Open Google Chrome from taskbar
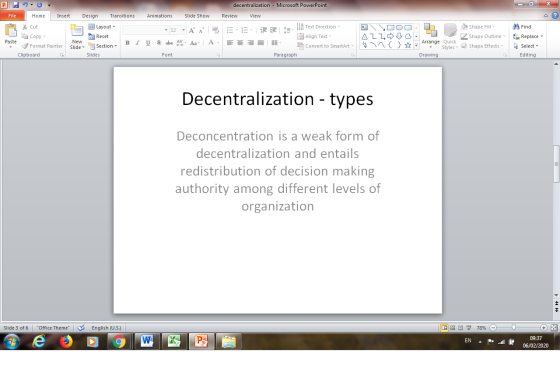This screenshot has width=560, height=386. click(x=119, y=342)
